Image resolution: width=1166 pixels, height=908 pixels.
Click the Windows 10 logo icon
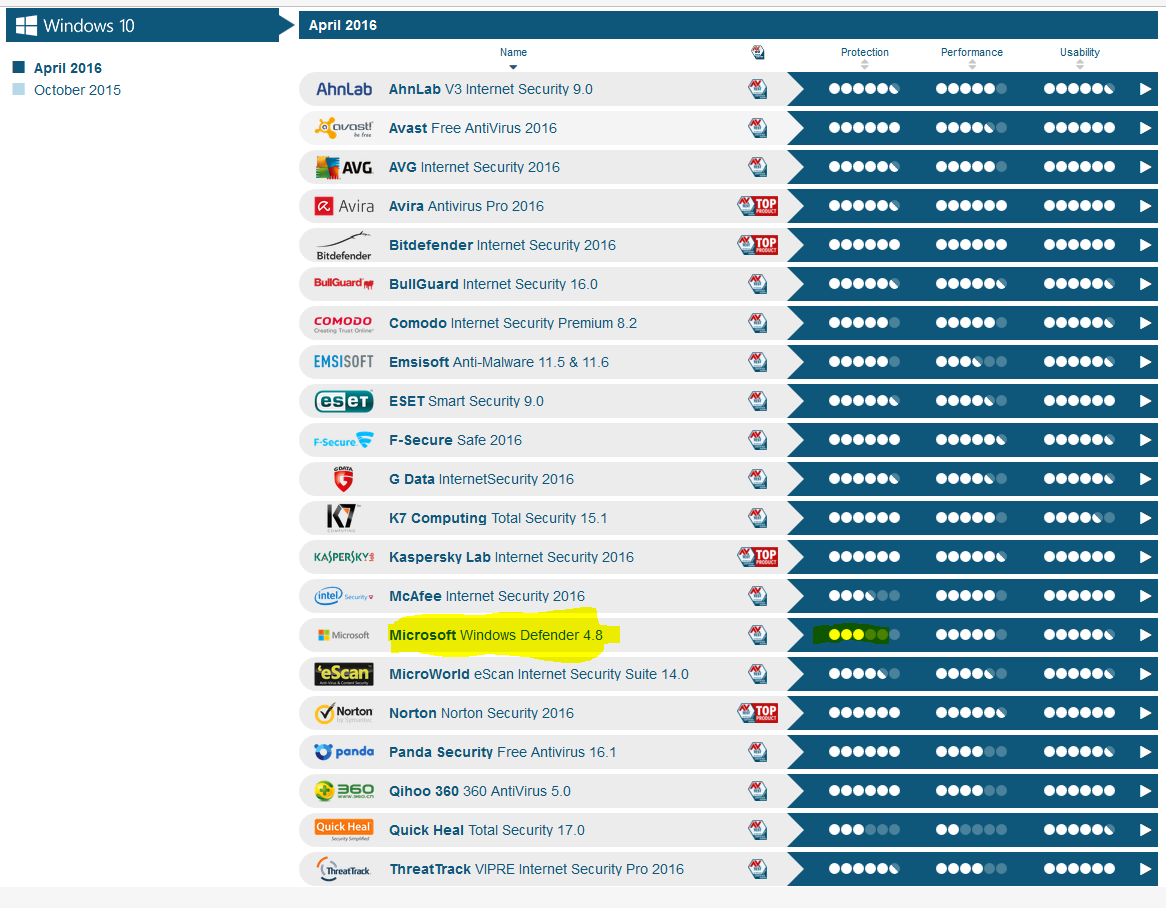point(26,25)
